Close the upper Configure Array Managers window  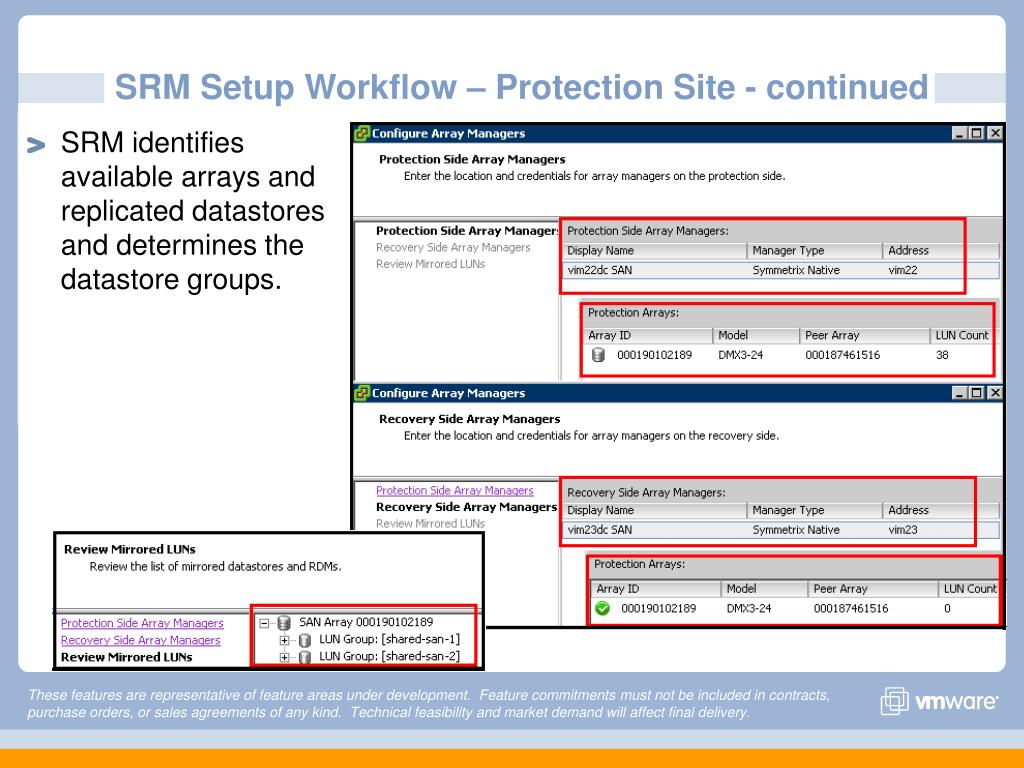[x=995, y=133]
